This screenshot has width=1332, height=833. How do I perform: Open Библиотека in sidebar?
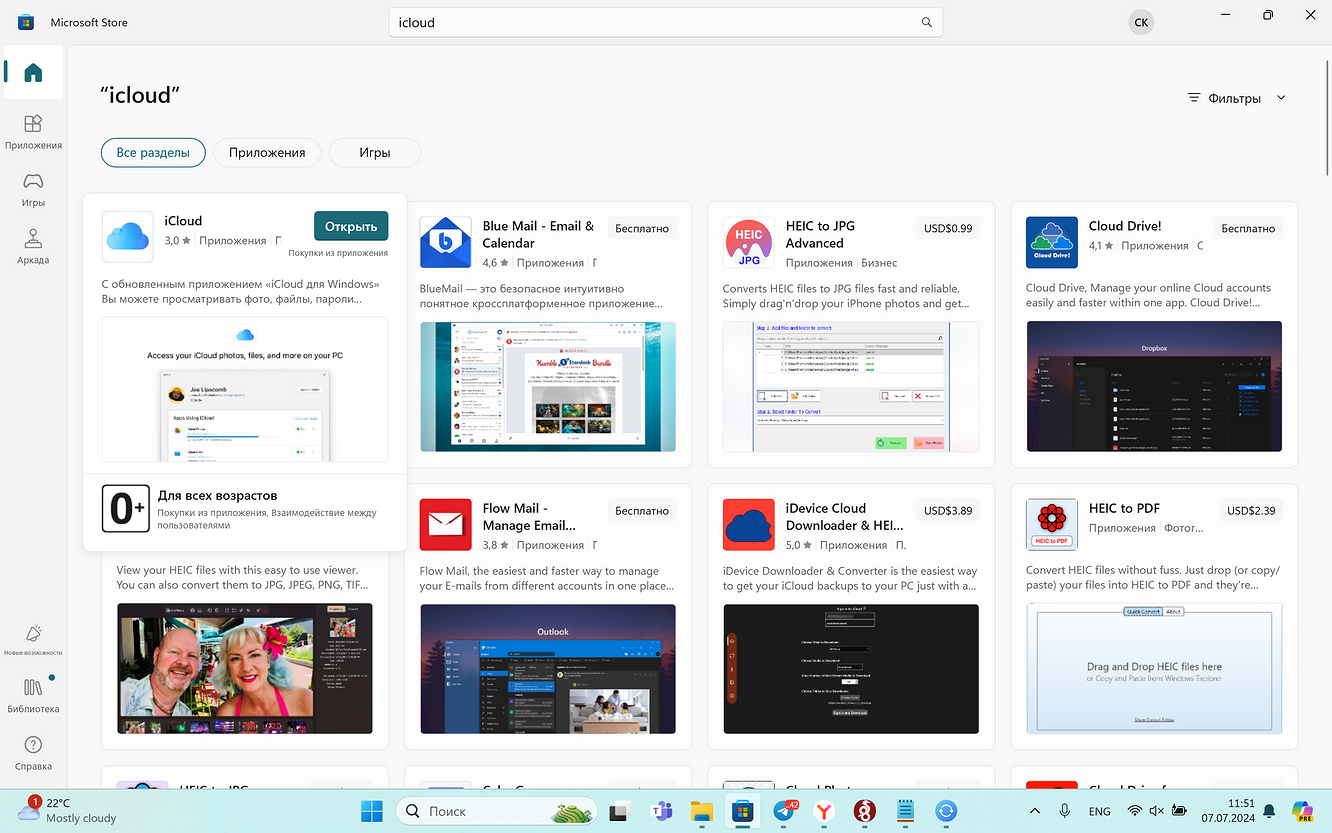[33, 694]
